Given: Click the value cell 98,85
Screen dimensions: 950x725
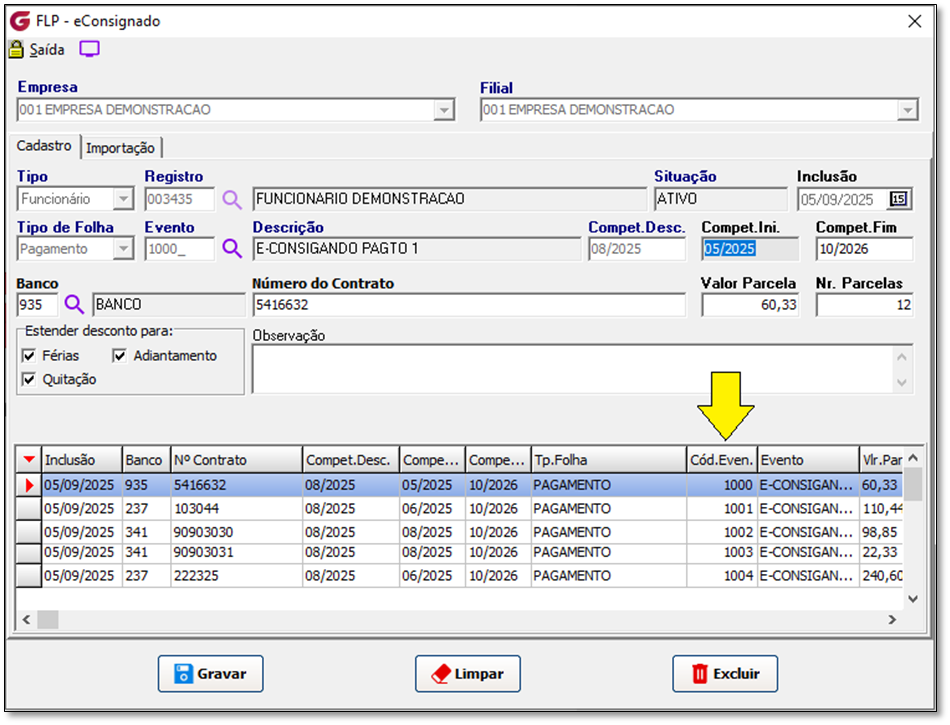Looking at the screenshot, I should click(x=882, y=532).
